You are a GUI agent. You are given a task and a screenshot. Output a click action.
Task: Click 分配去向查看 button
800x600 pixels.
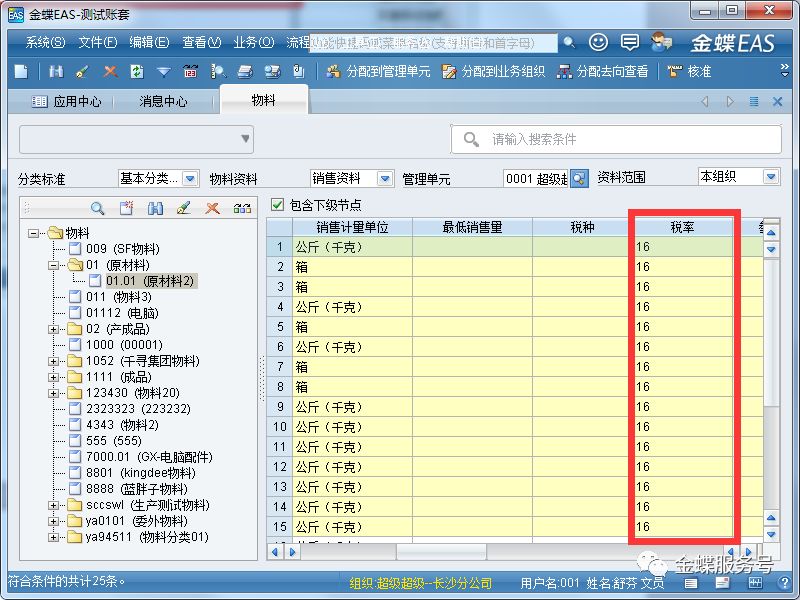[602, 71]
